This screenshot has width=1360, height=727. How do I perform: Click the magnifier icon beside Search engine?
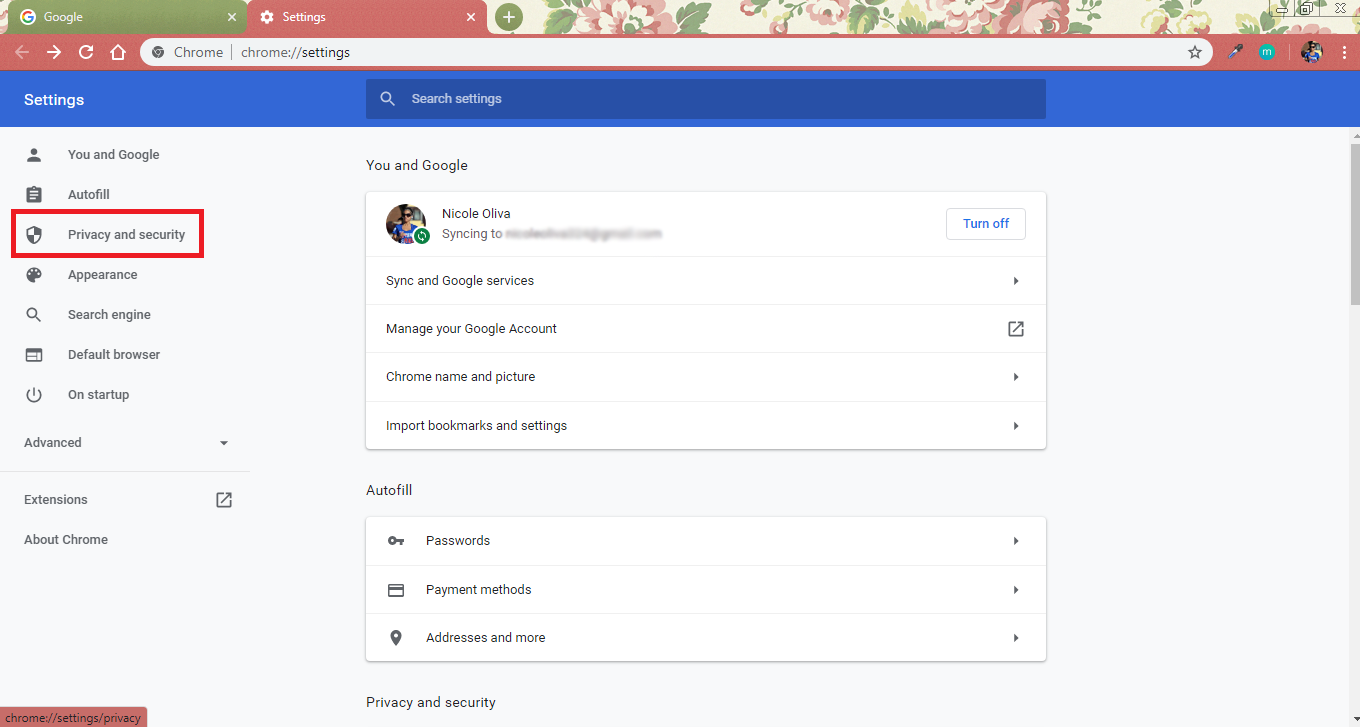34,315
